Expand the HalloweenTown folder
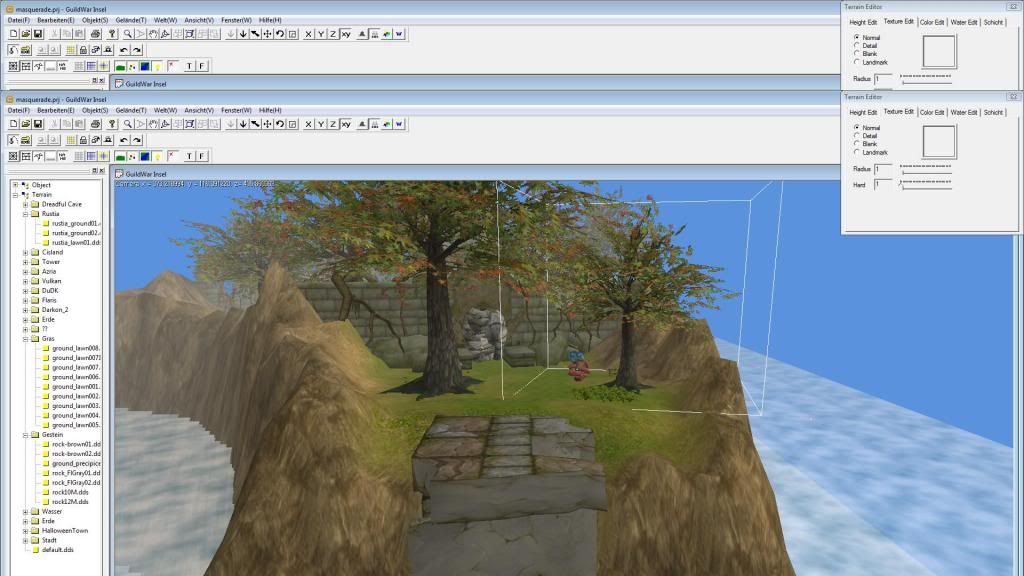1024x576 pixels. coord(25,531)
